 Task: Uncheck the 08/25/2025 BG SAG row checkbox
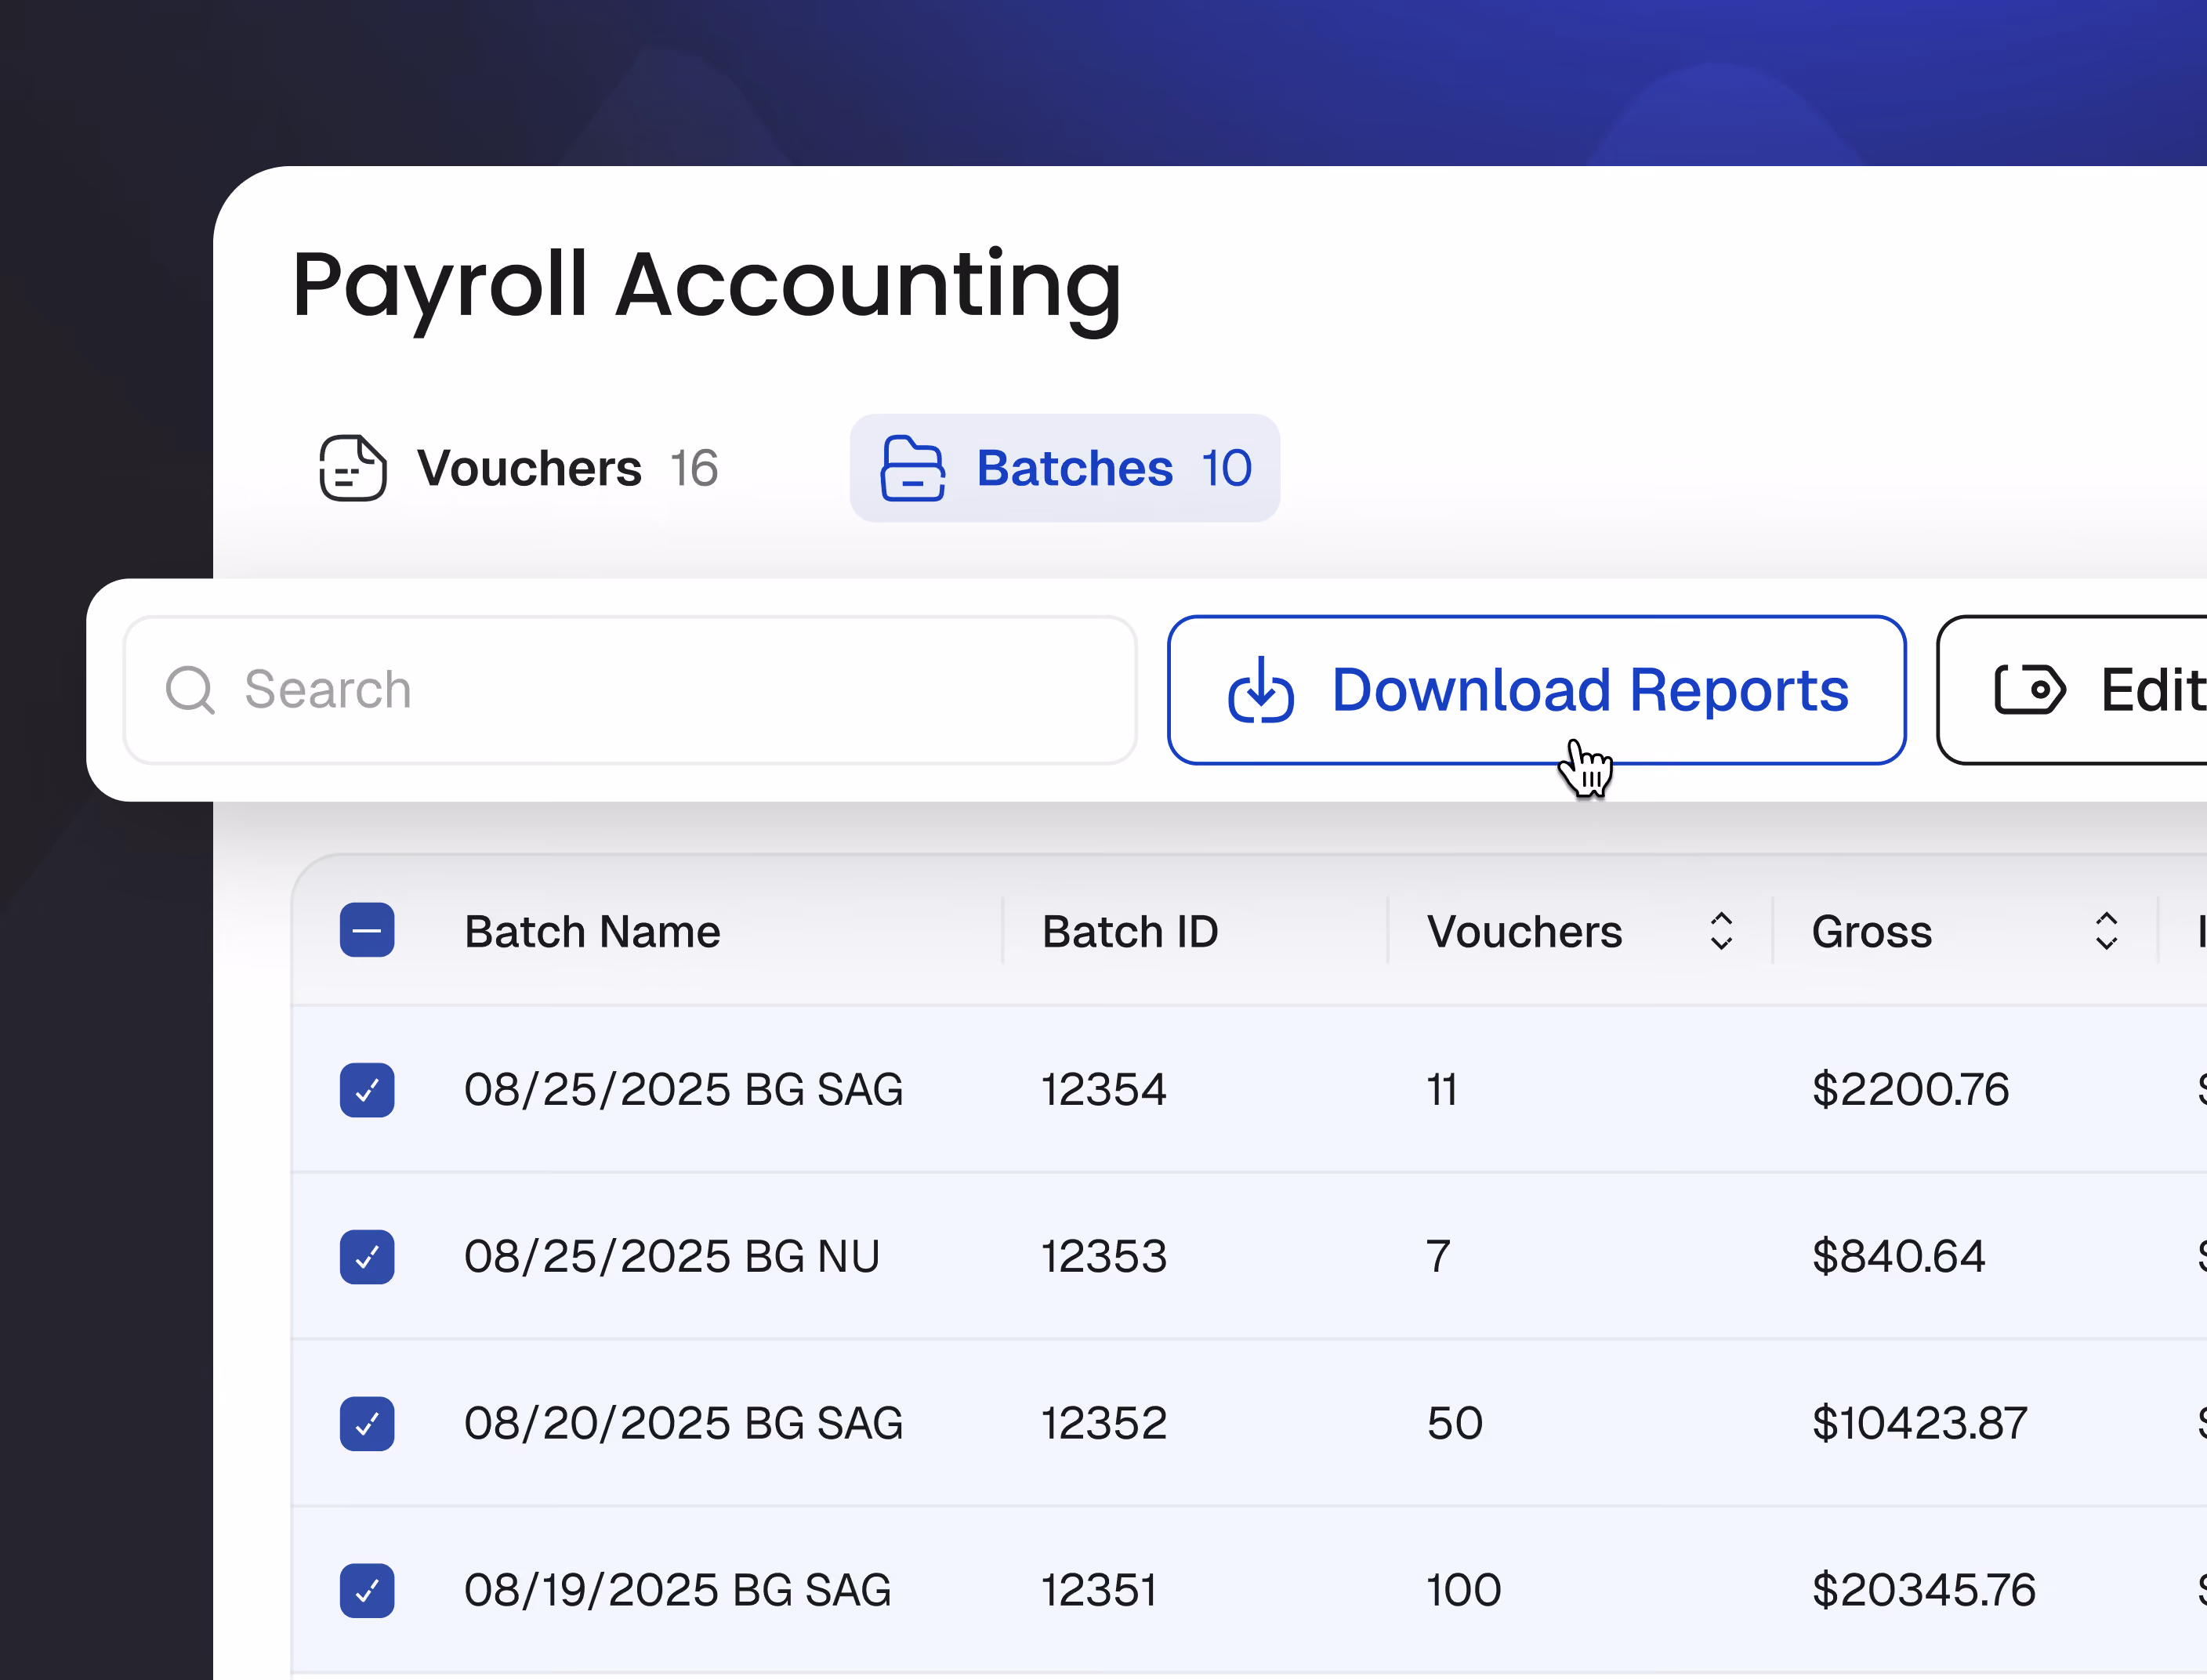tap(367, 1090)
